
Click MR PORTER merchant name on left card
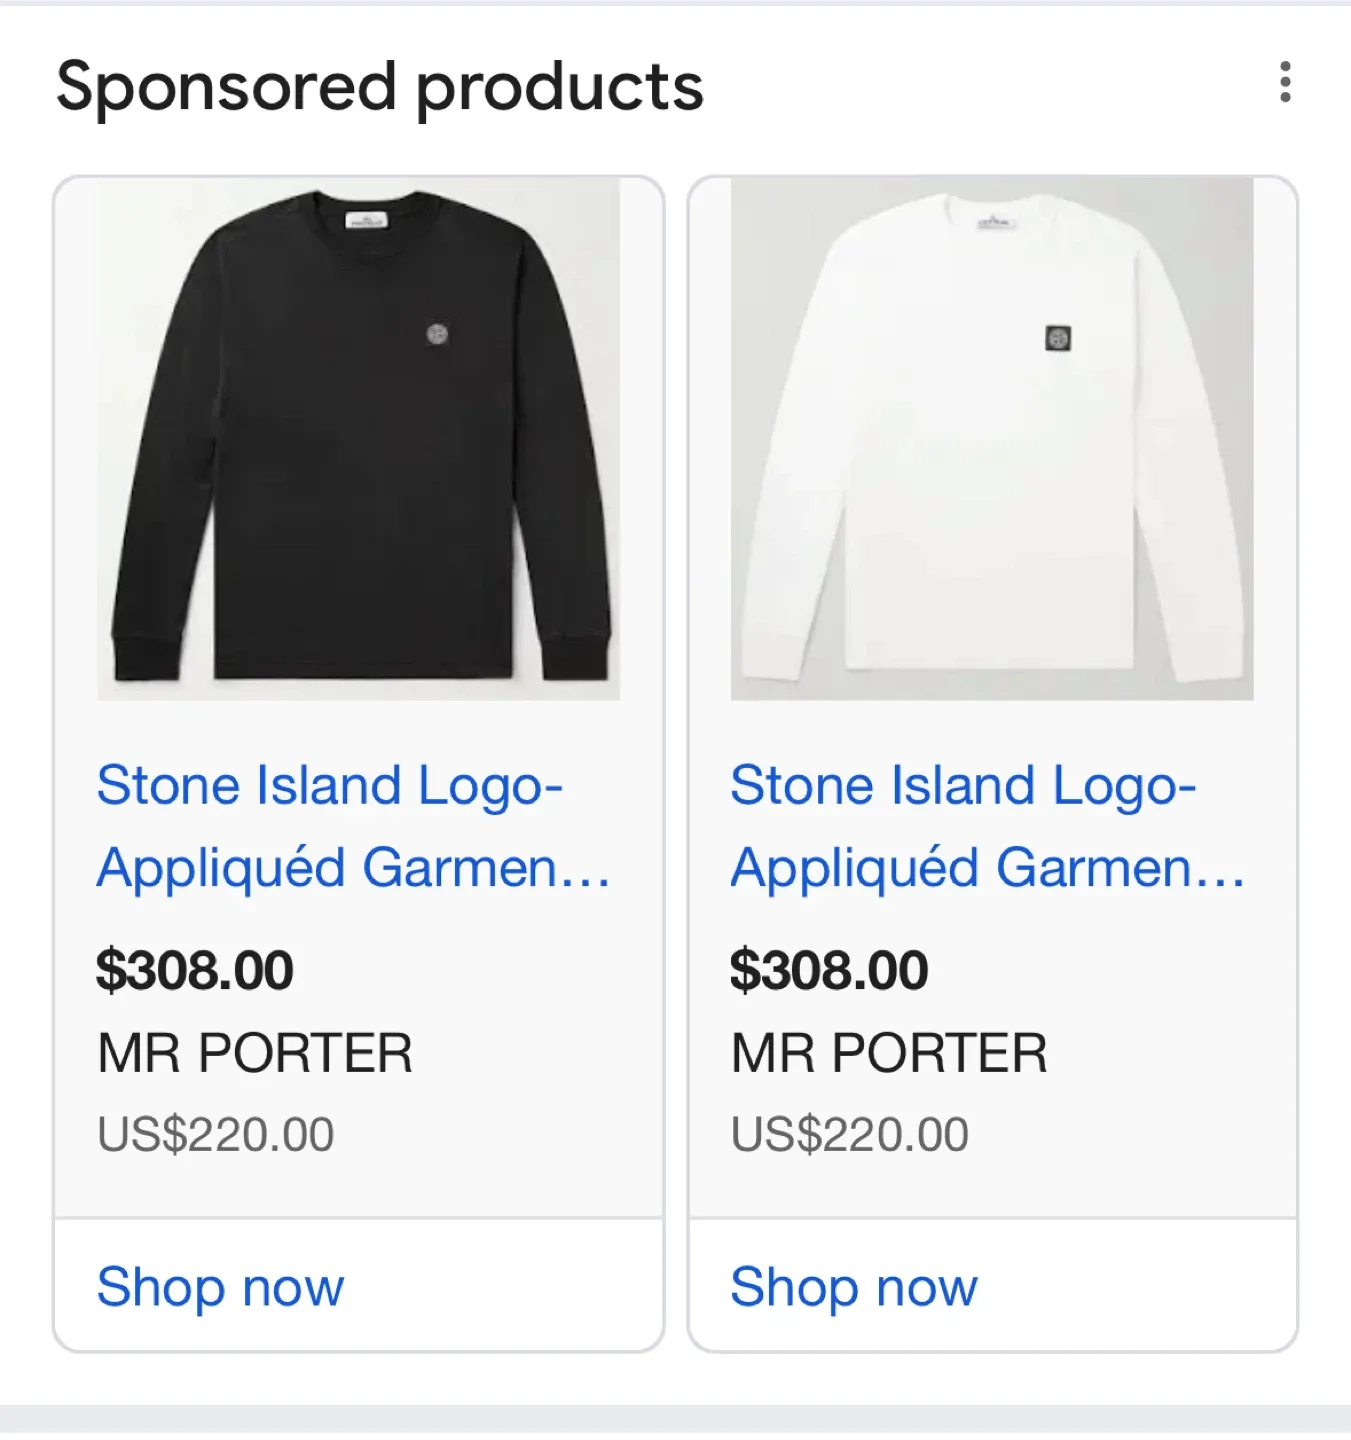[x=255, y=1051]
